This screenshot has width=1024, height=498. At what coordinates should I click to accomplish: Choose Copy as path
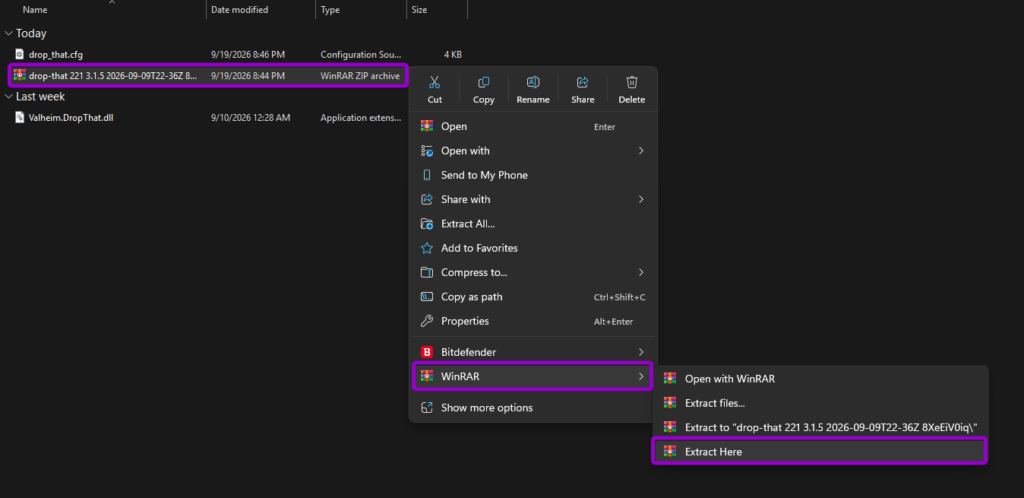532,297
